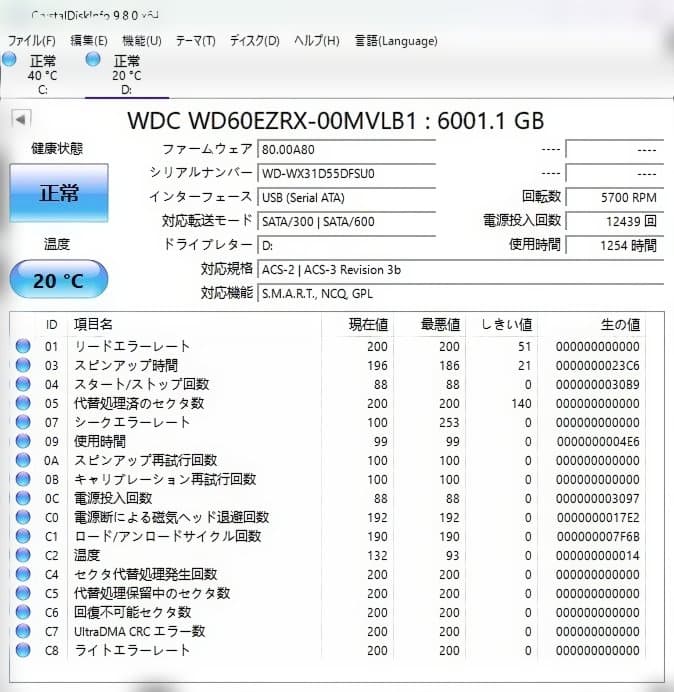The width and height of the screenshot is (674, 692).
Task: Click the interface field USB (Serial ATA)
Action: pyautogui.click(x=346, y=197)
